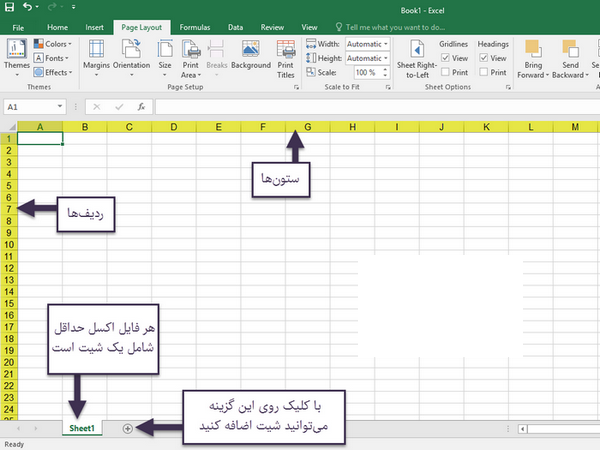Viewport: 600px width, 450px height.
Task: Click the Background image button
Action: pyautogui.click(x=251, y=55)
